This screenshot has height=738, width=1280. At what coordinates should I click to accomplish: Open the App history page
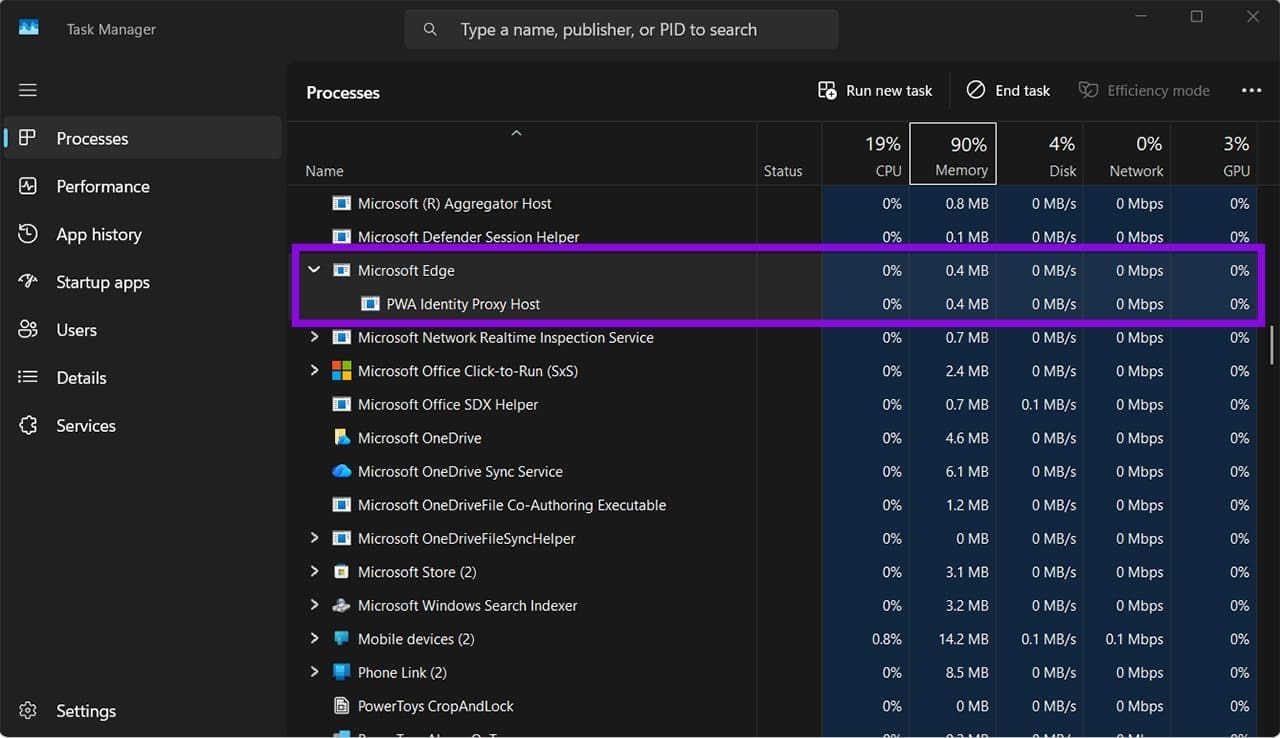point(142,234)
